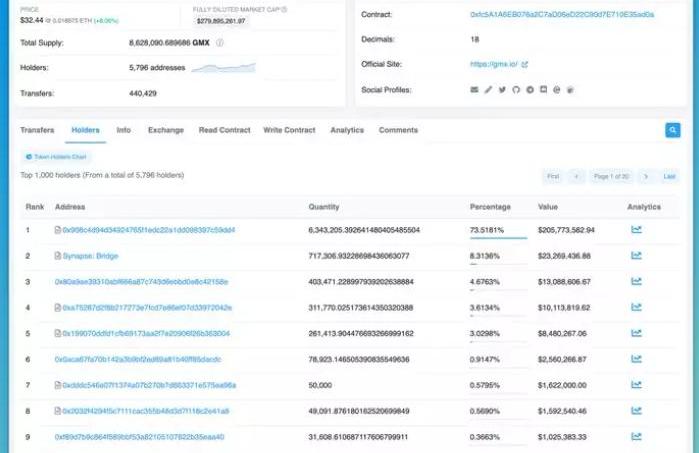The height and width of the screenshot is (453, 699).
Task: Go to First page of holders
Action: pos(552,176)
